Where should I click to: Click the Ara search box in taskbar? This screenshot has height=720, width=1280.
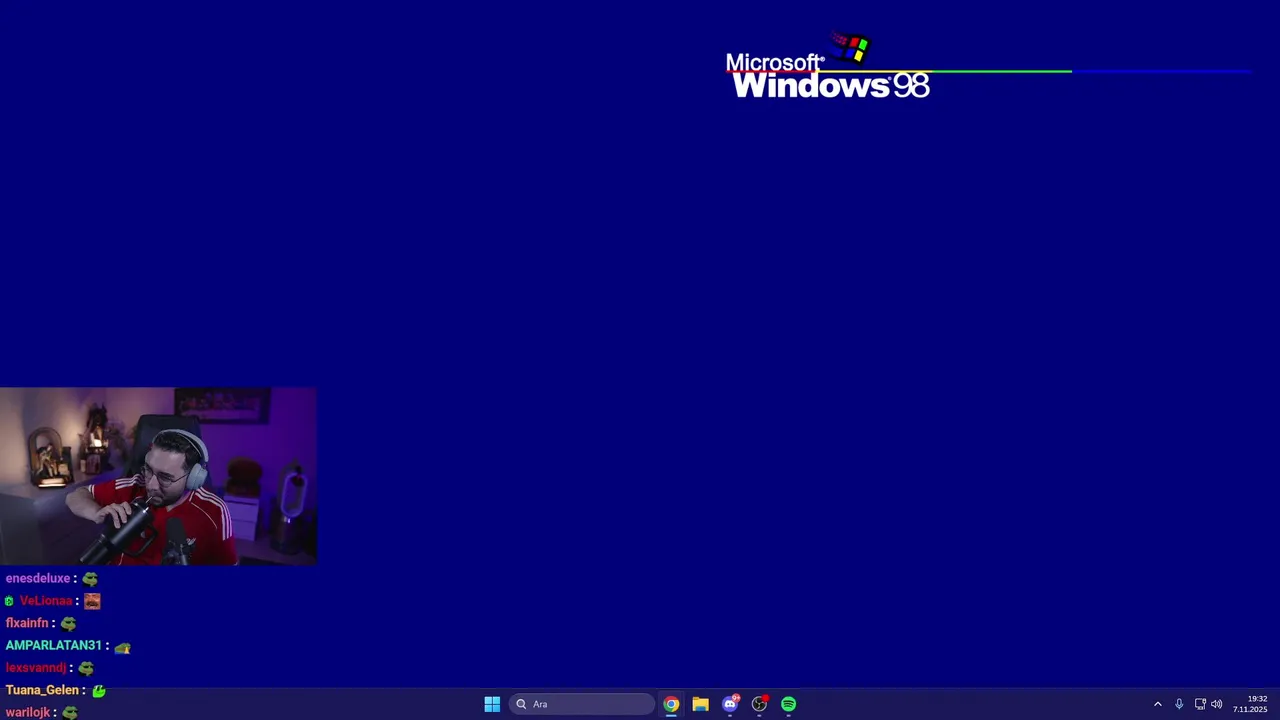[x=582, y=704]
